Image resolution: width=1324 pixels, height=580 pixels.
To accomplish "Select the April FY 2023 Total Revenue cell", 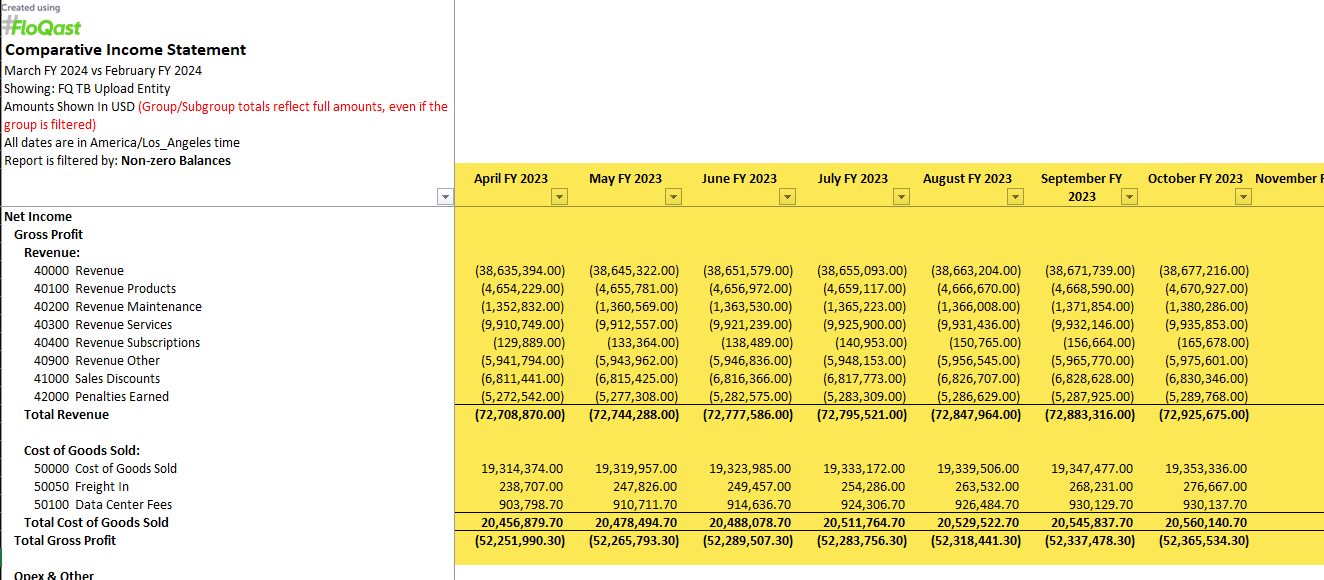I will pyautogui.click(x=518, y=415).
